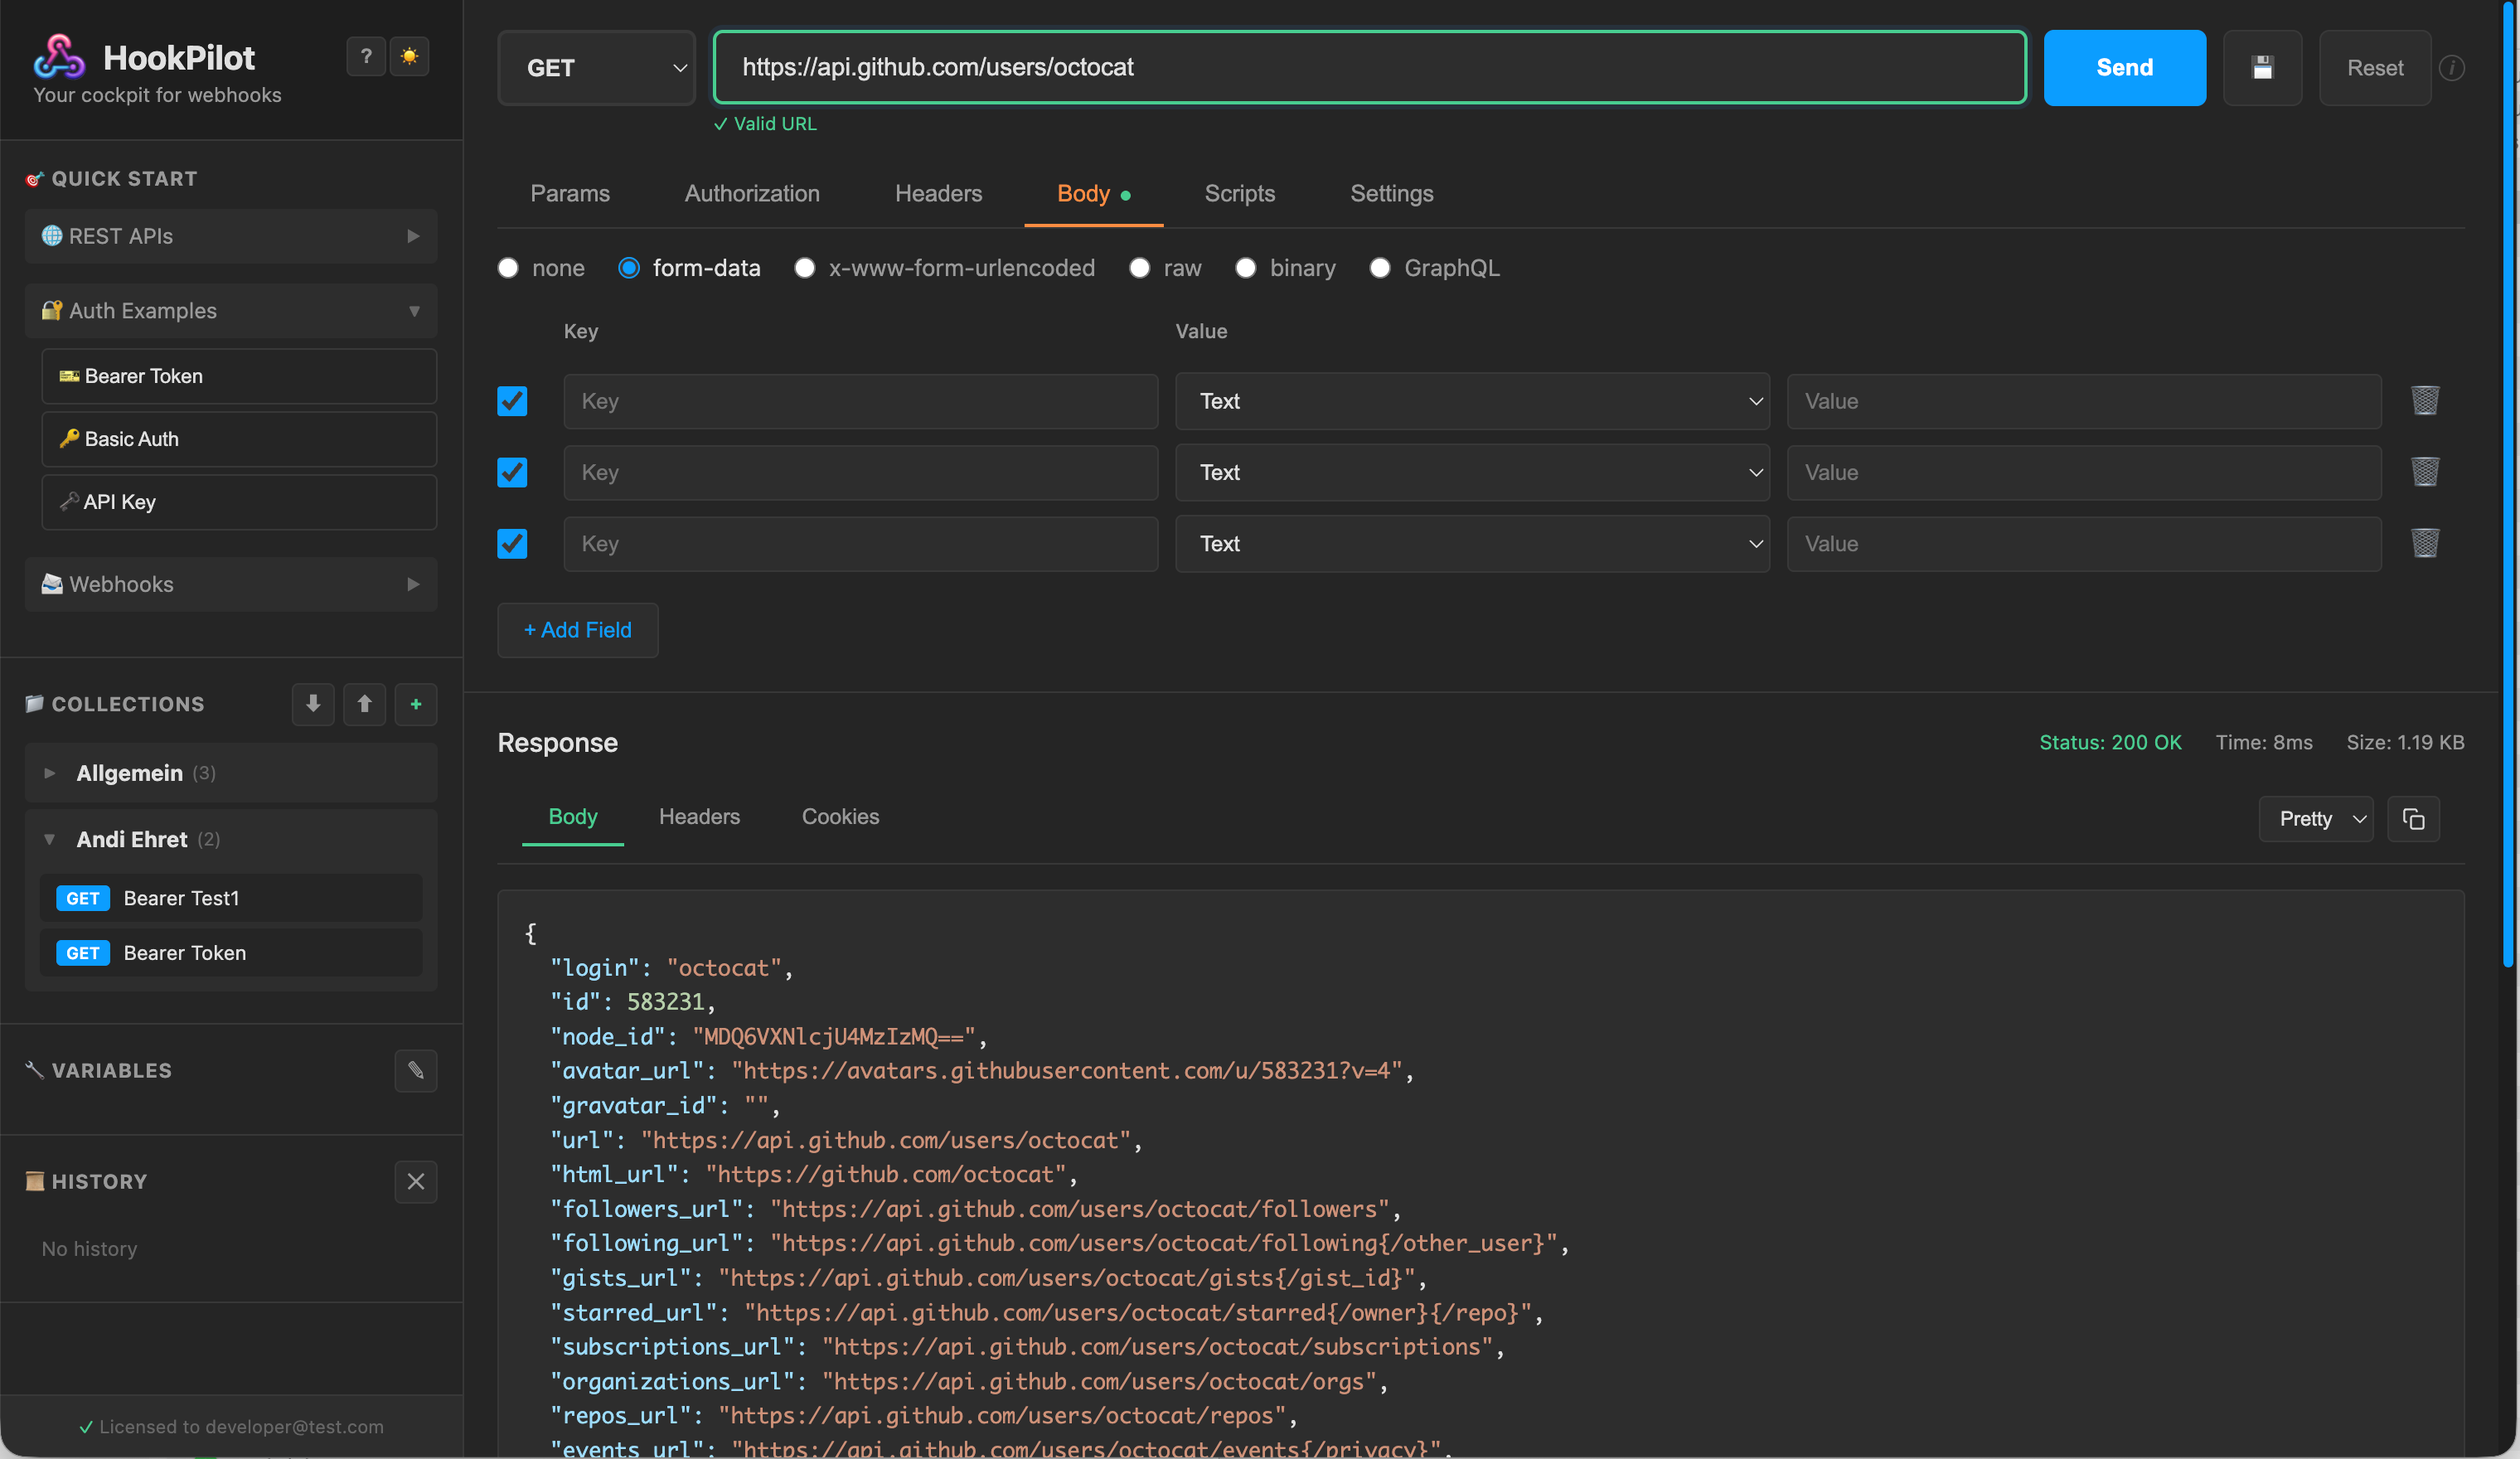Uncheck the second form-data row checkbox
2520x1459 pixels.
[x=512, y=472]
